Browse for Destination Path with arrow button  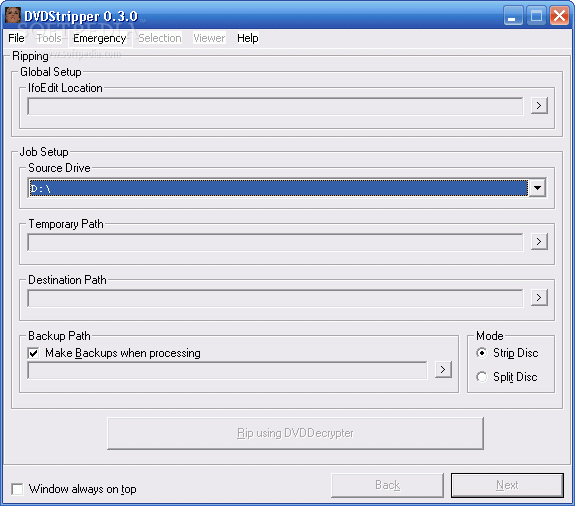click(539, 297)
